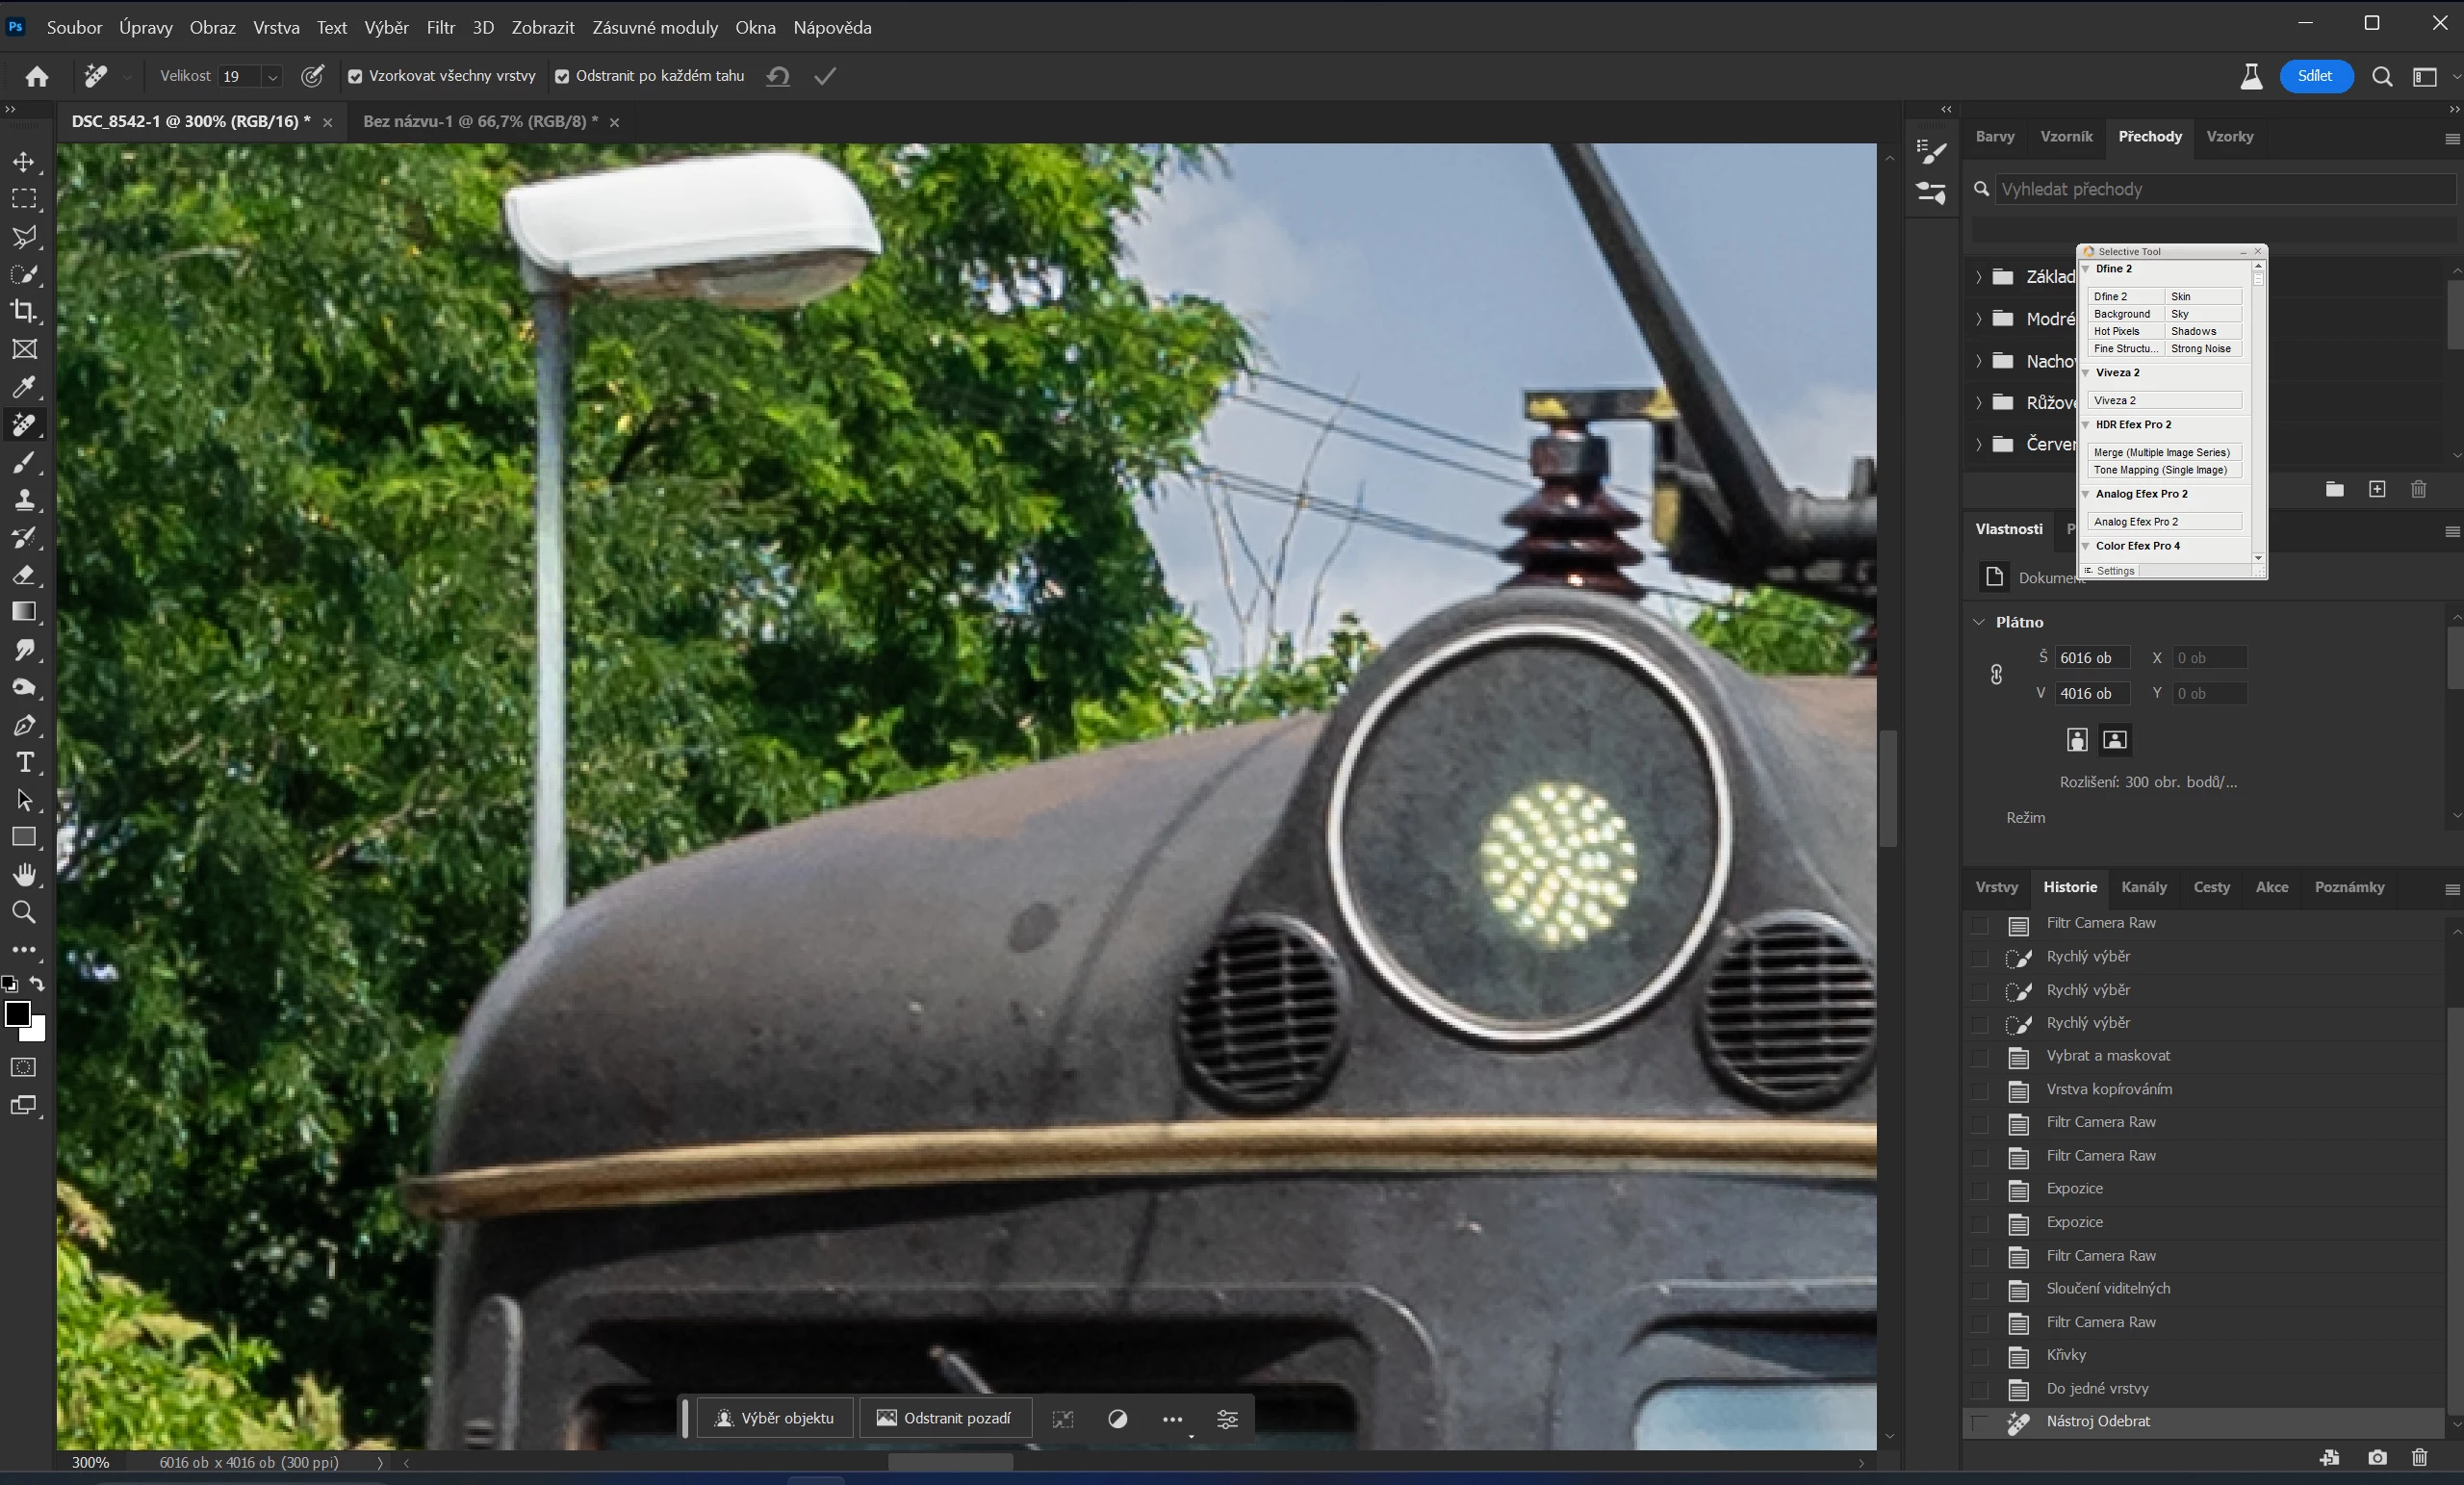Select the Eraser tool
The image size is (2464, 1485).
(x=24, y=575)
